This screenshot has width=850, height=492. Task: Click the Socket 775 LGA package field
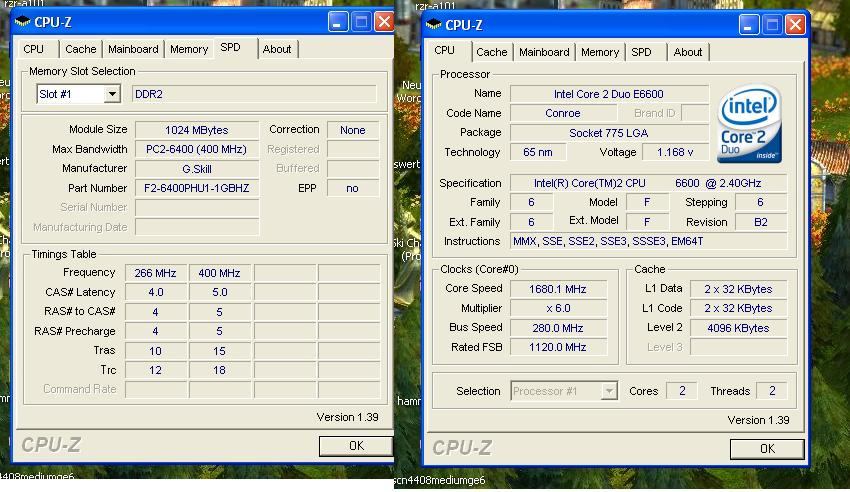coord(609,133)
